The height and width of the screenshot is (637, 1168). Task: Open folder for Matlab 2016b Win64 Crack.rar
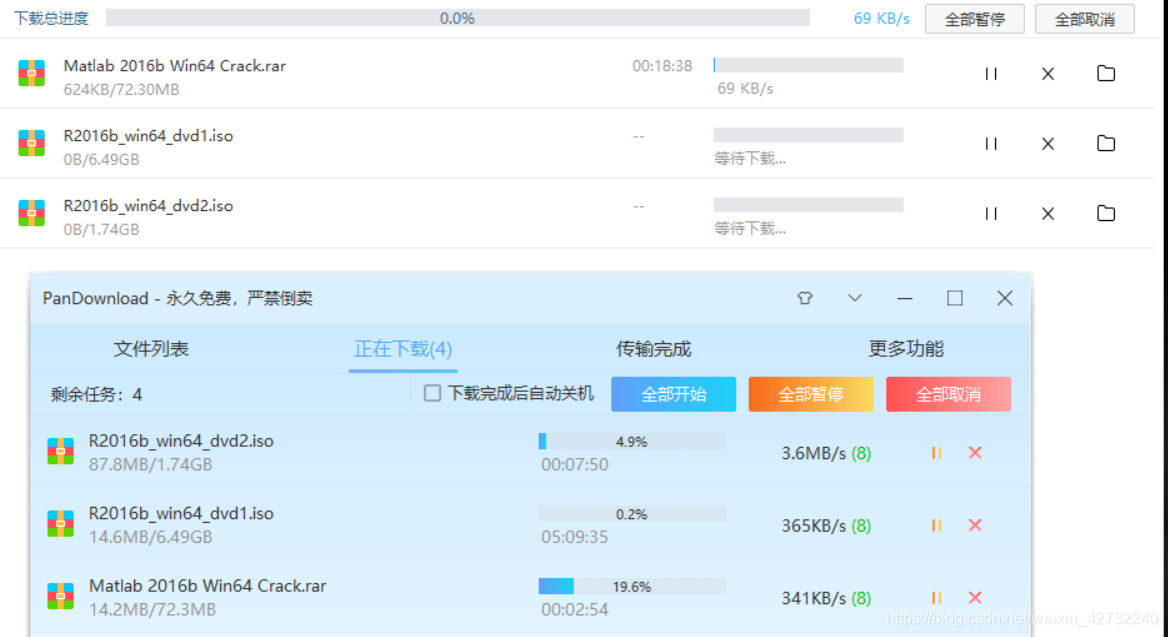(1106, 73)
